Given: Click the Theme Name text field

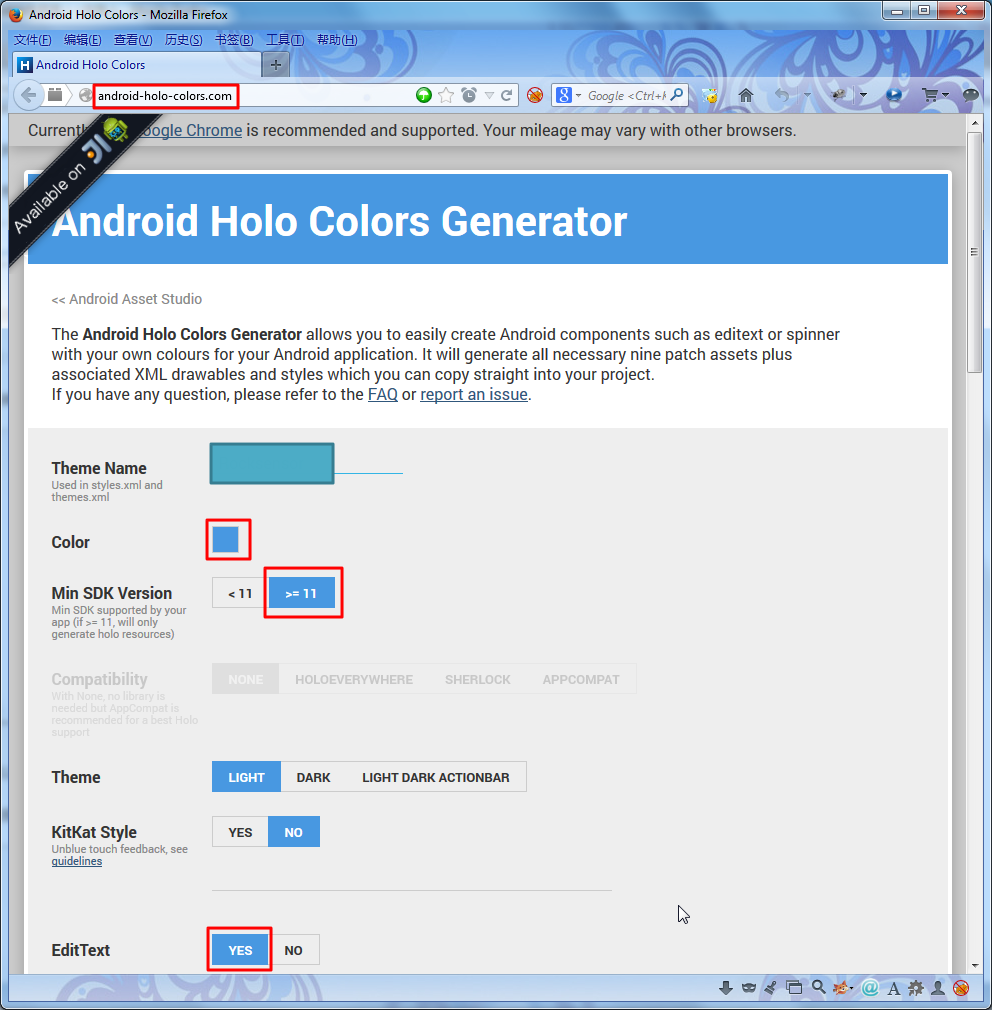Looking at the screenshot, I should [x=307, y=464].
